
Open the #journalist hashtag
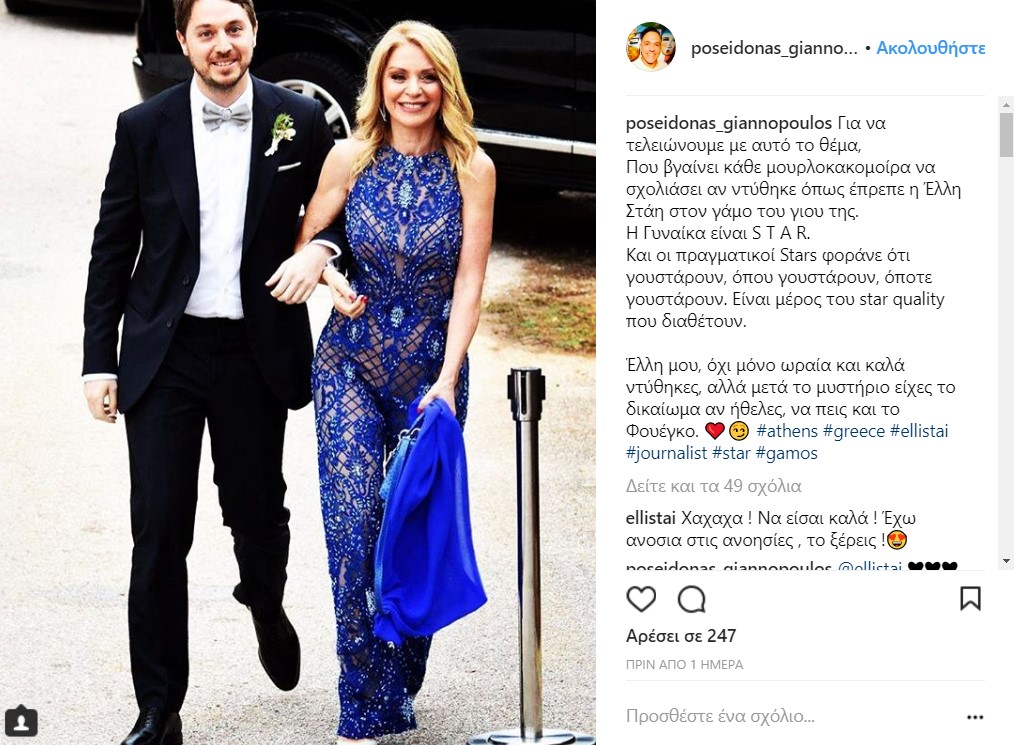click(666, 453)
